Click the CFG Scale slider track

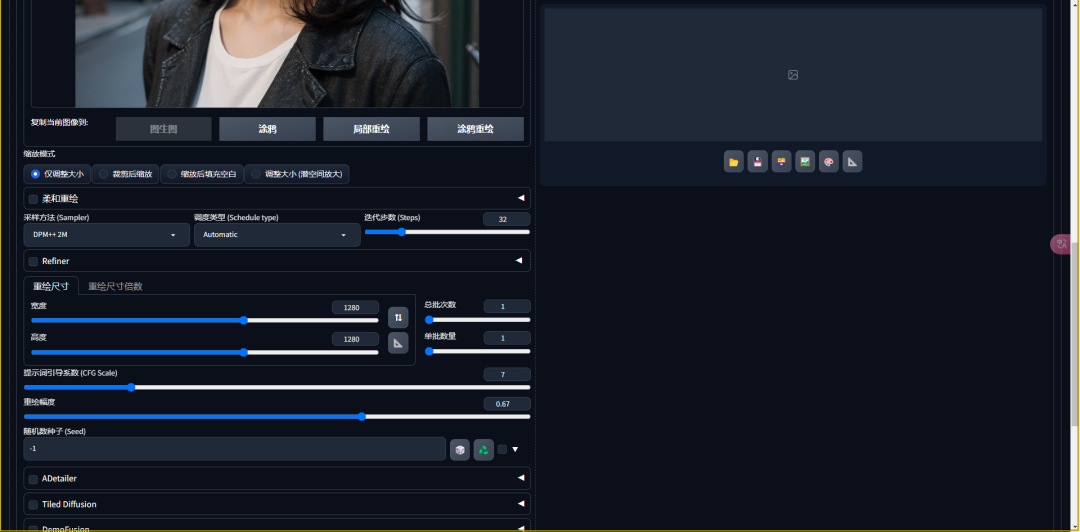(276, 387)
